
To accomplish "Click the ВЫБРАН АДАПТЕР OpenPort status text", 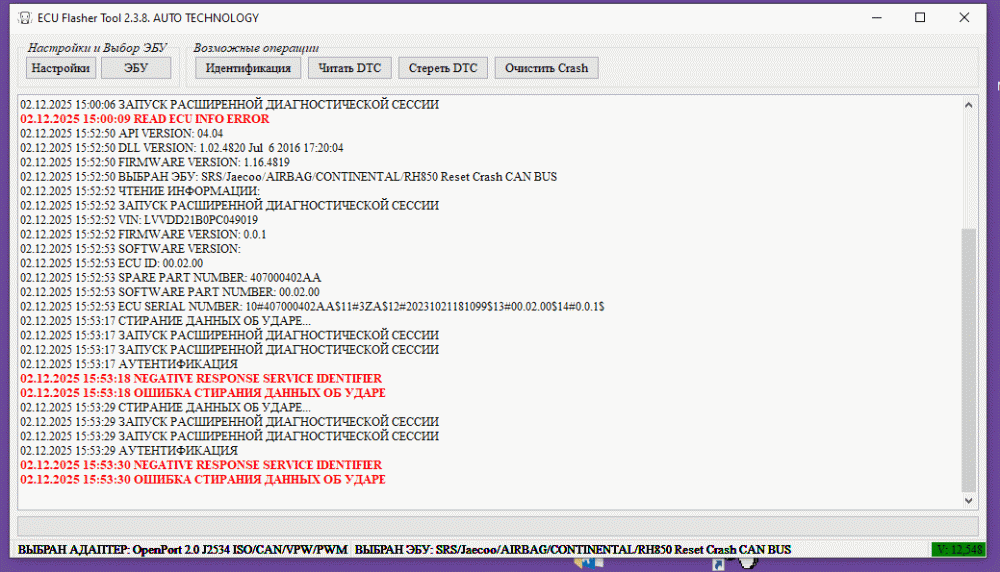I will tap(181, 550).
